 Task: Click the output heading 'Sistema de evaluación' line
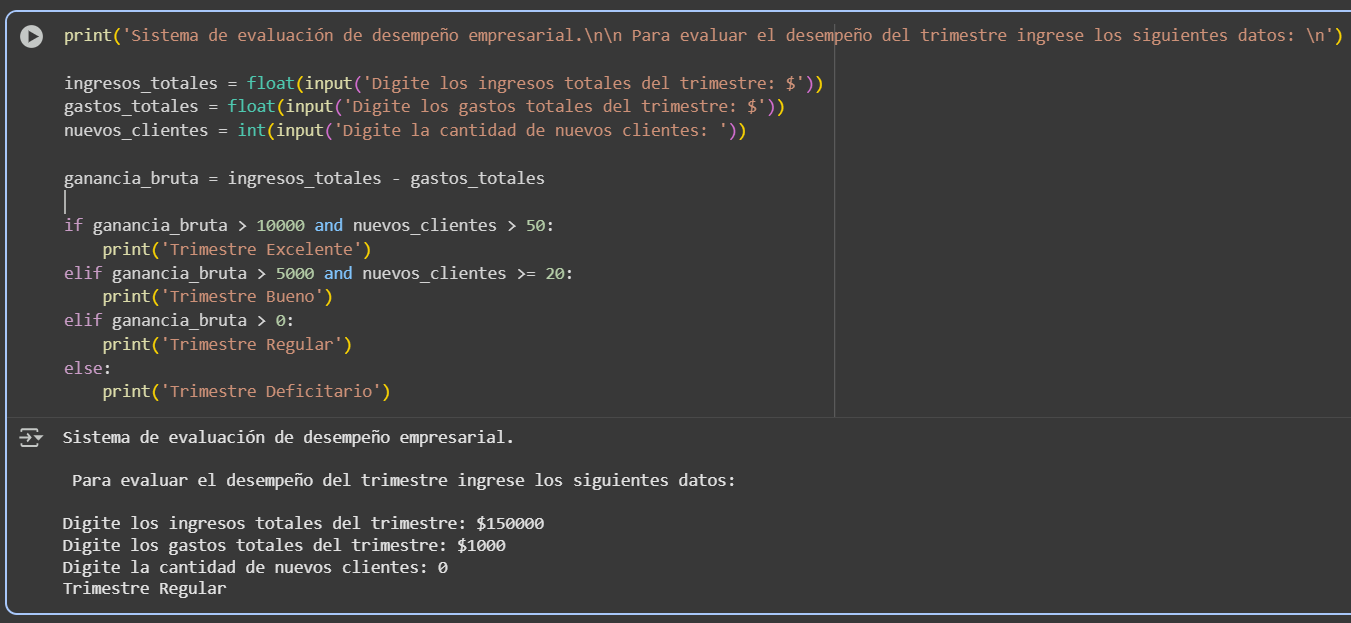[x=288, y=437]
